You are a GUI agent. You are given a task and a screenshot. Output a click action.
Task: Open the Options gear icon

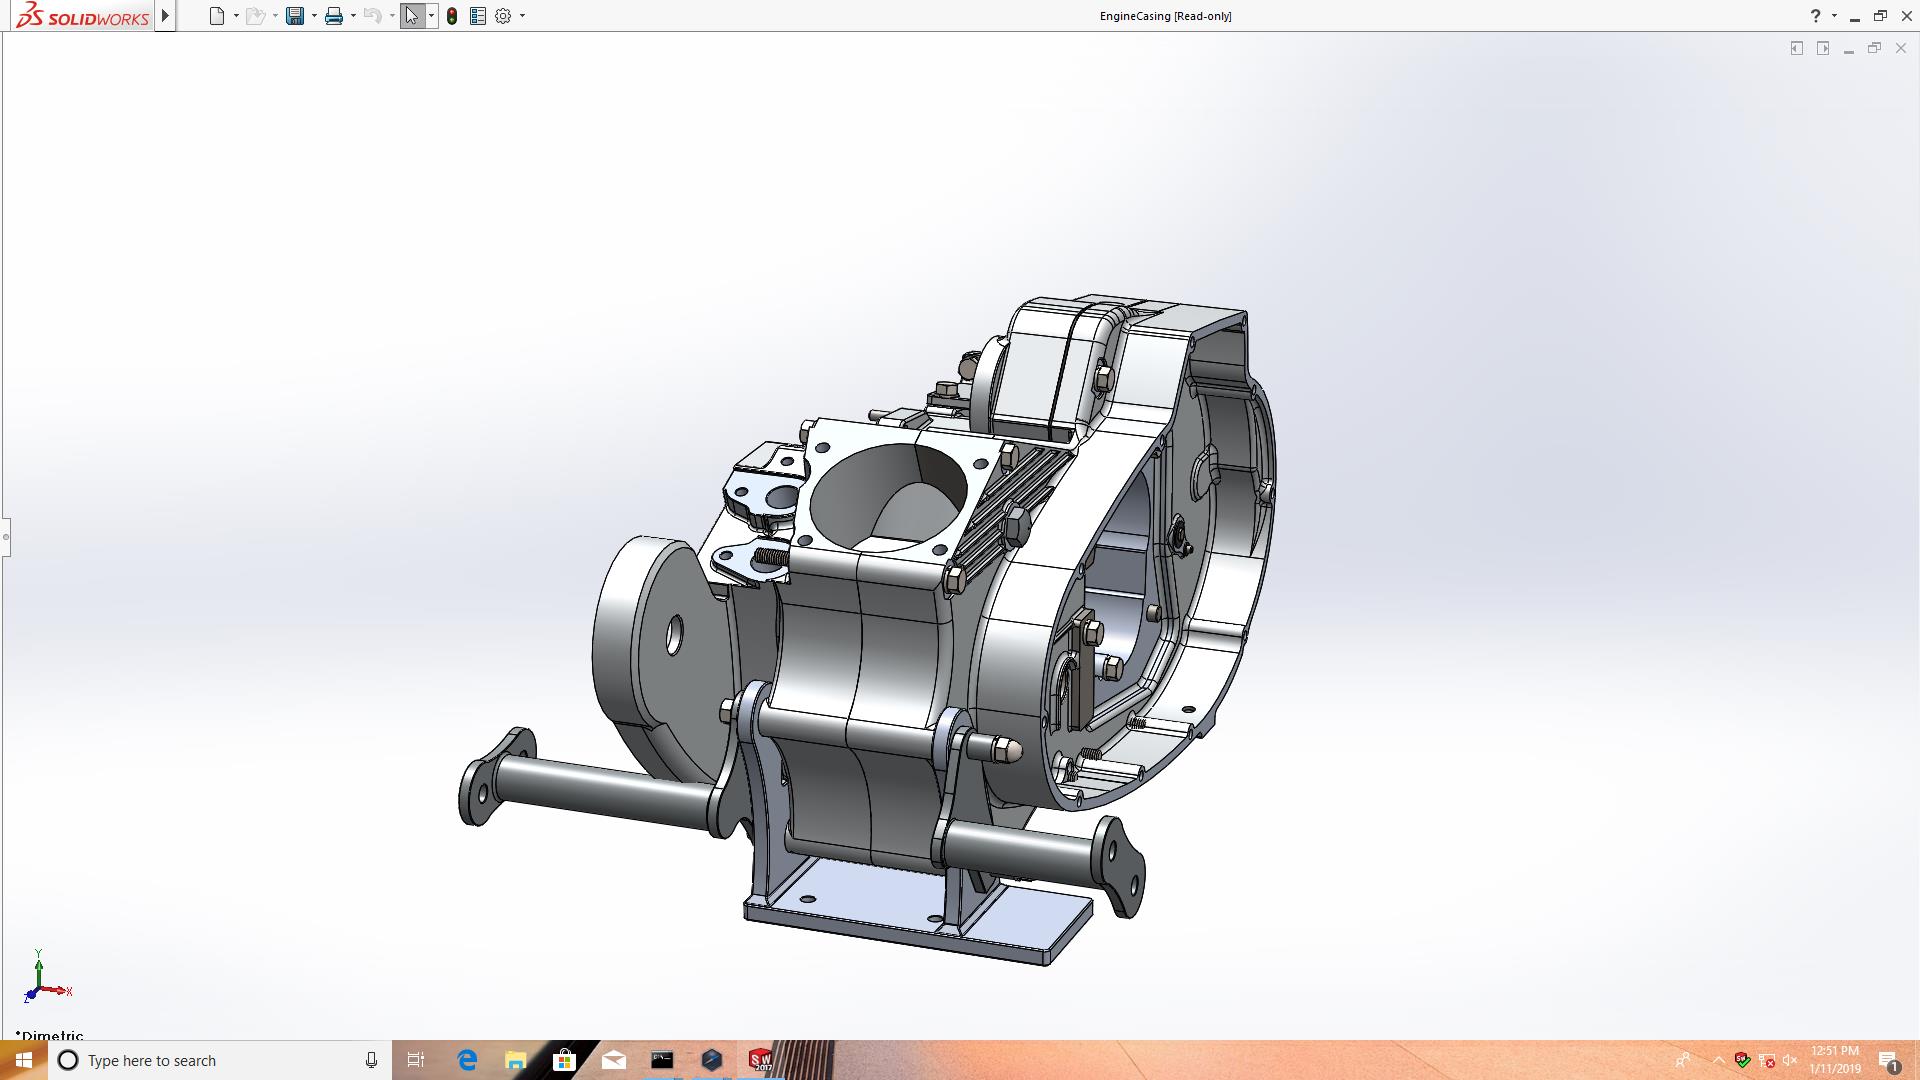click(x=503, y=16)
